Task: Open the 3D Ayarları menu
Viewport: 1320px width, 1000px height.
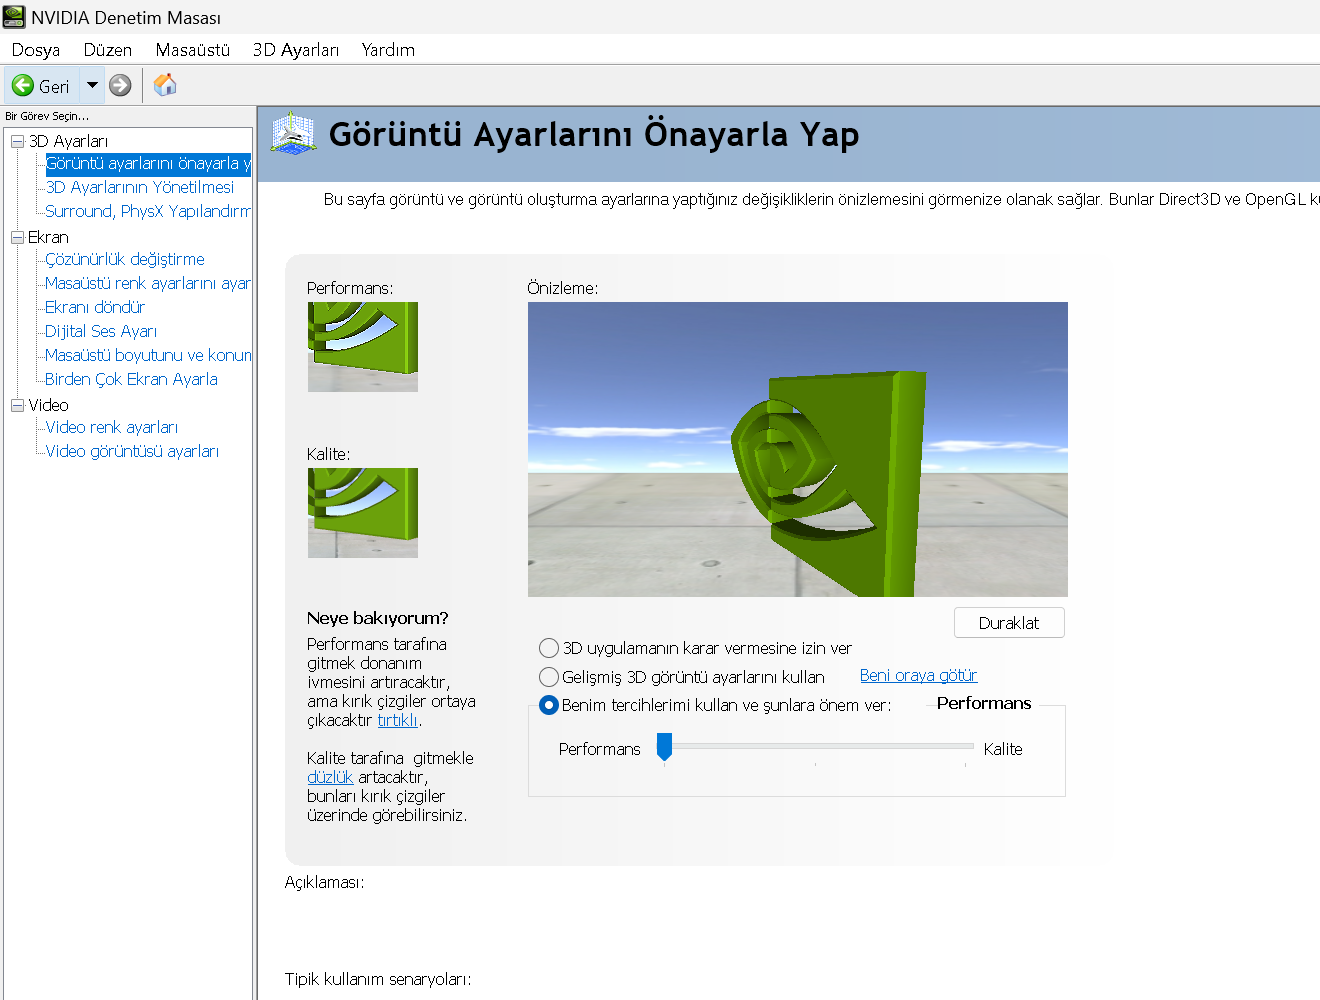Action: pyautogui.click(x=295, y=50)
